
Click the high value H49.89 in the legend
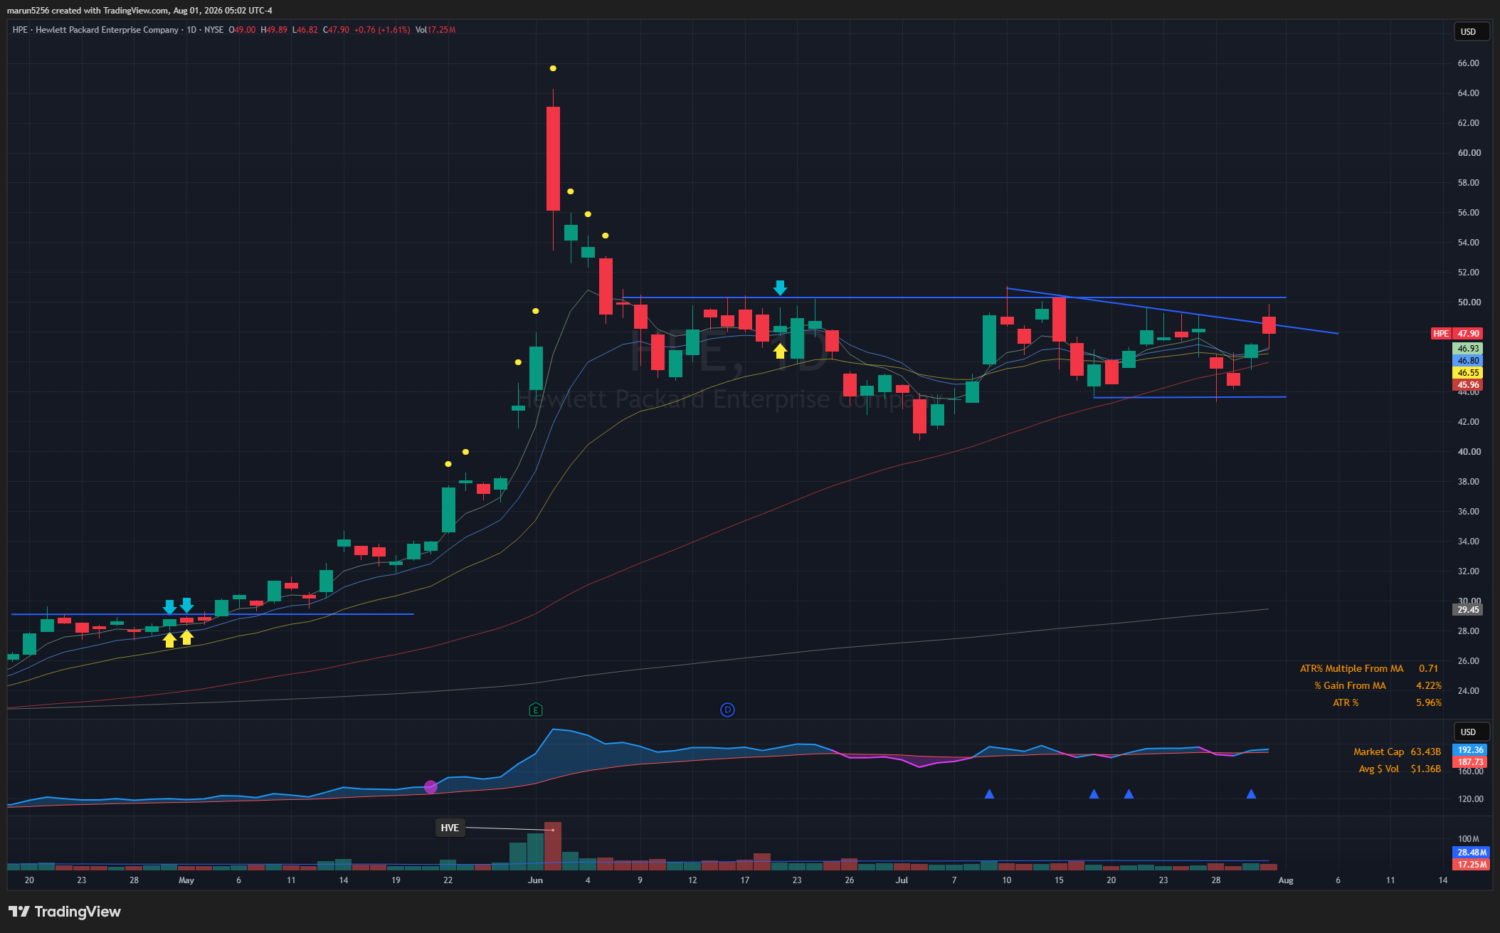(274, 30)
